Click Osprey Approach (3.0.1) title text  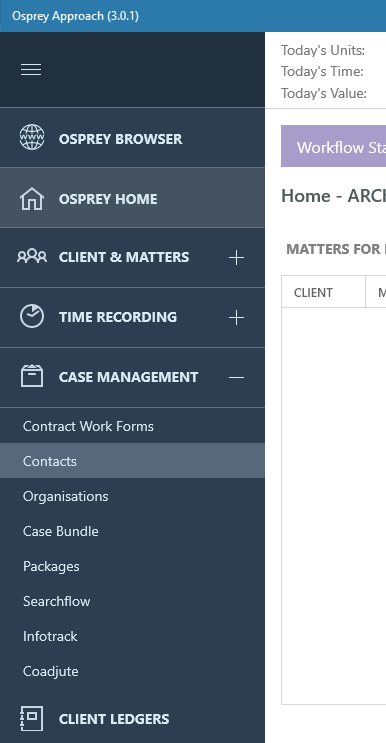(x=75, y=16)
